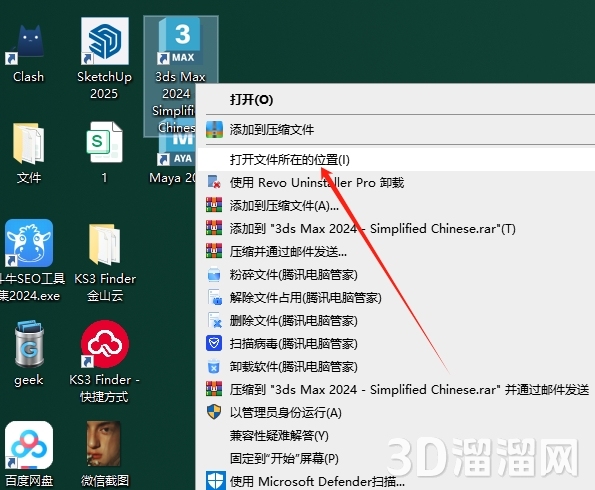Select the 微信截图 image thumbnail

pos(104,444)
